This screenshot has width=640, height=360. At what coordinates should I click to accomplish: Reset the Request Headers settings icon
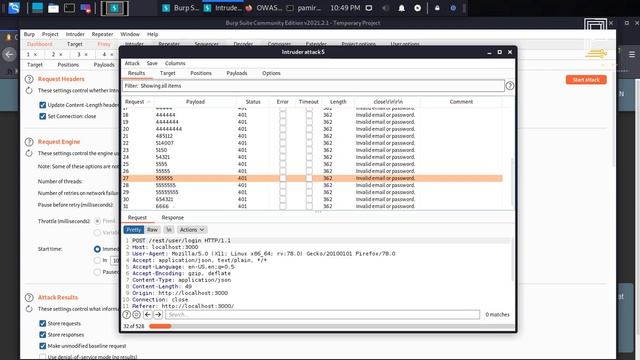pyautogui.click(x=29, y=90)
